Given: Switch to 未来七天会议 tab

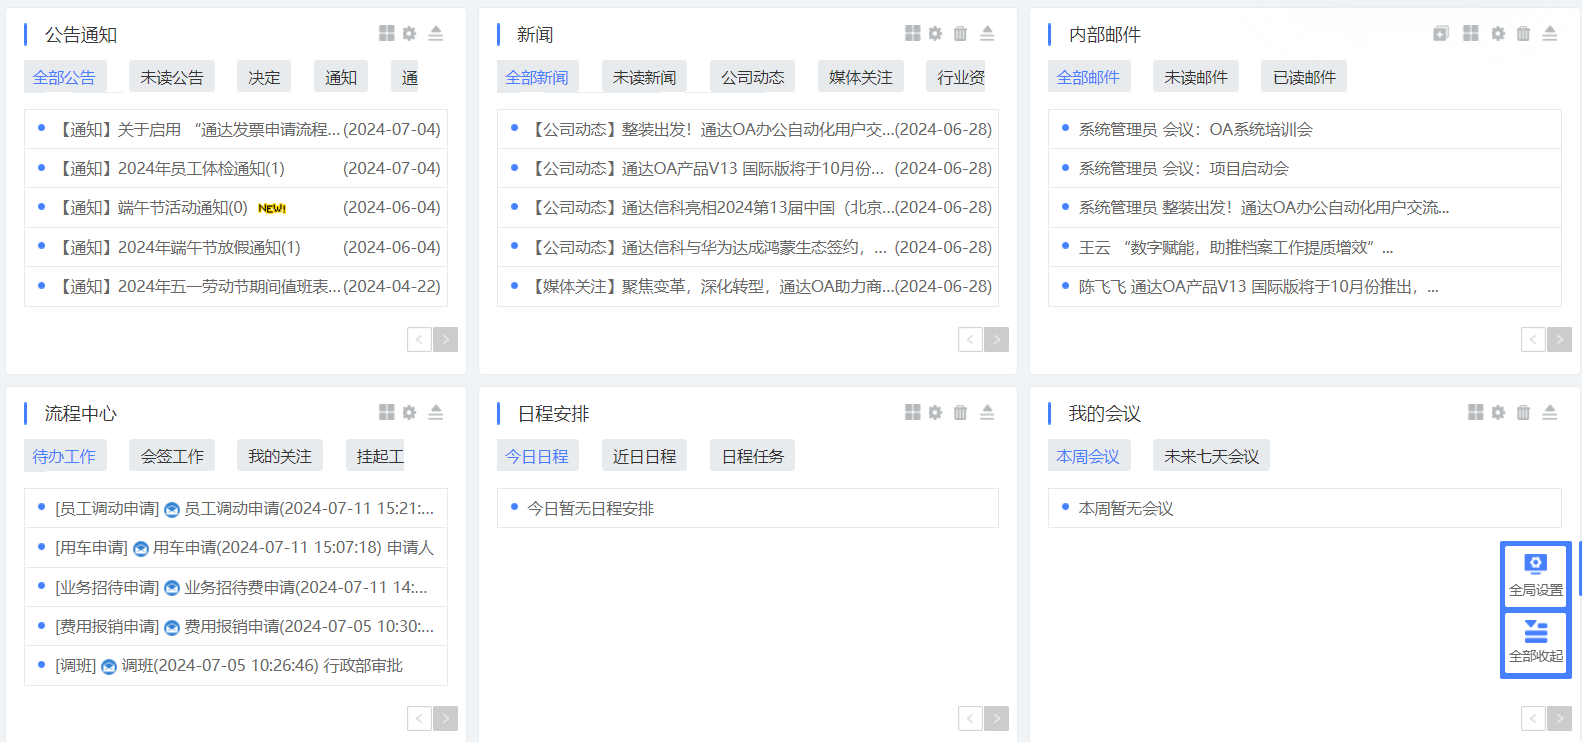Looking at the screenshot, I should pos(1211,456).
